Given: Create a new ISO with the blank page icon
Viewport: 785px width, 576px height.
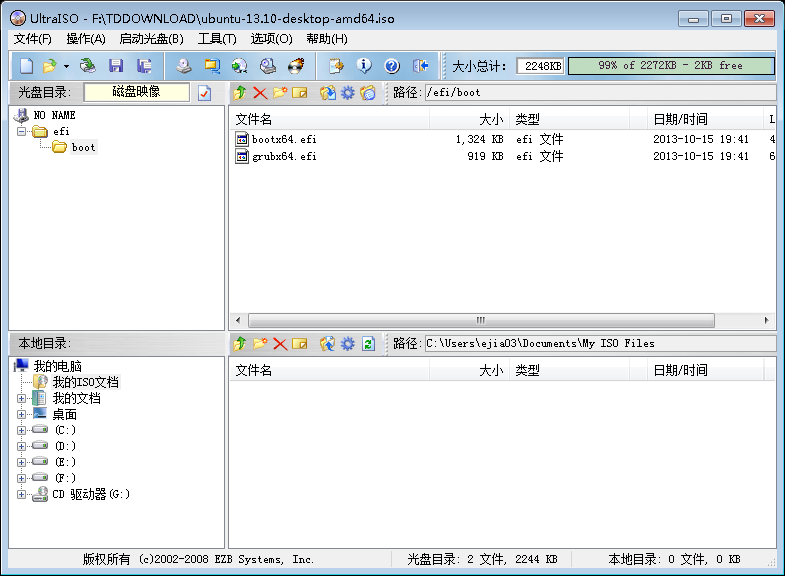Looking at the screenshot, I should point(27,66).
